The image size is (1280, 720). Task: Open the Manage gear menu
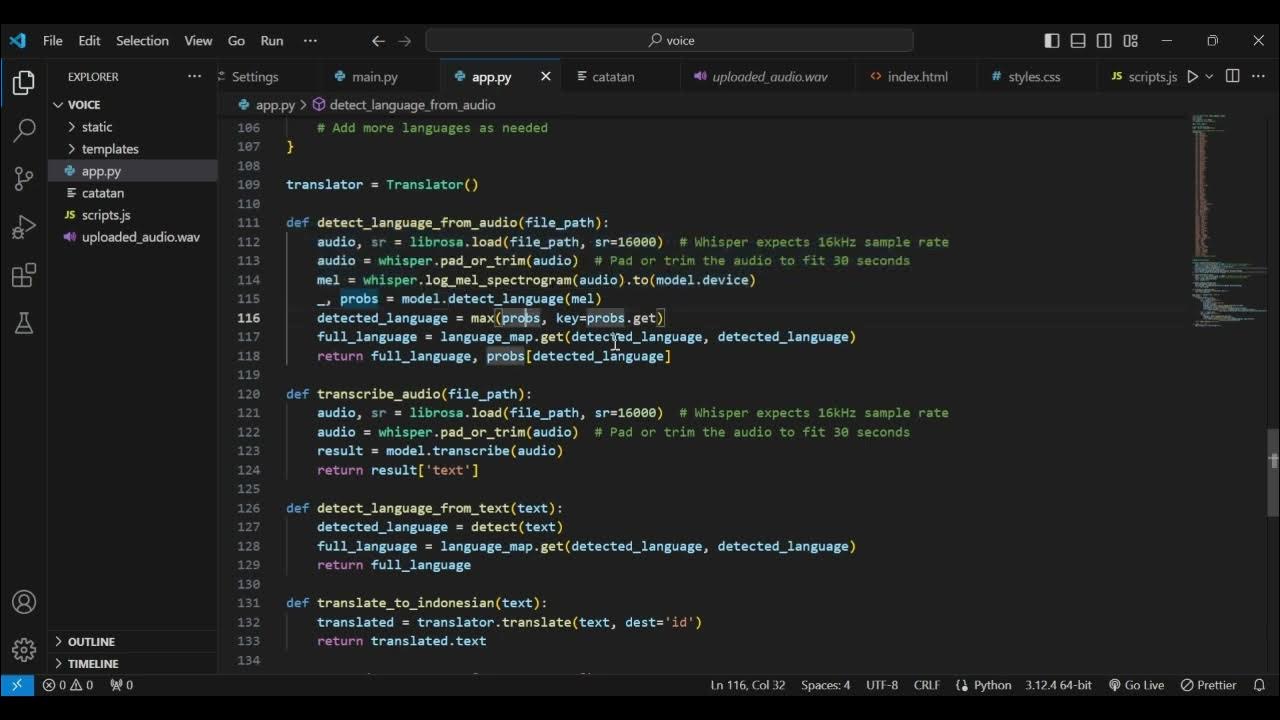[24, 649]
